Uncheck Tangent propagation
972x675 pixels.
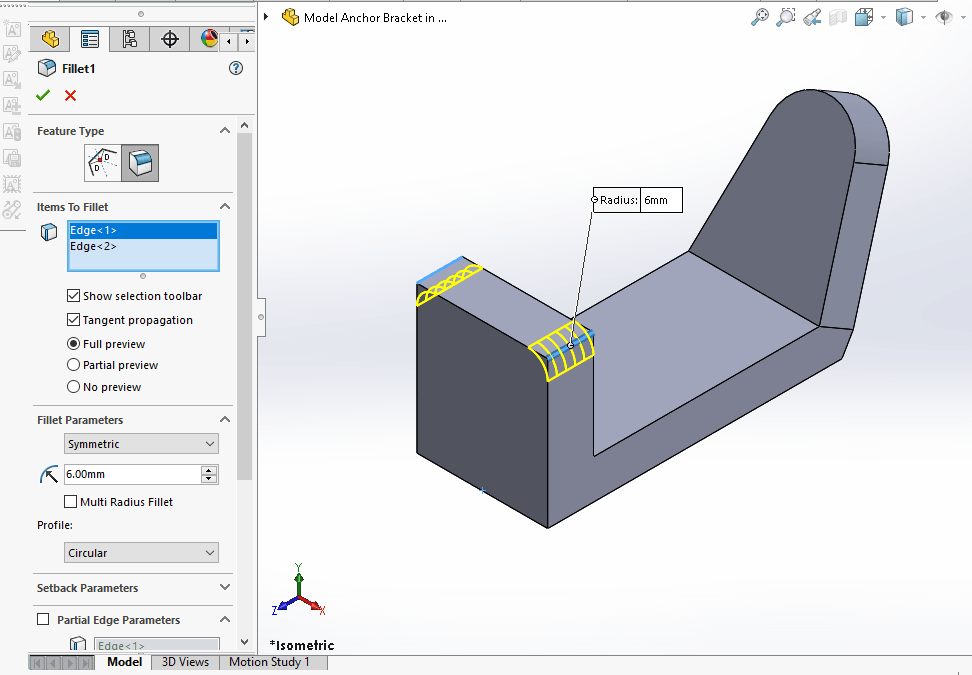(x=73, y=320)
